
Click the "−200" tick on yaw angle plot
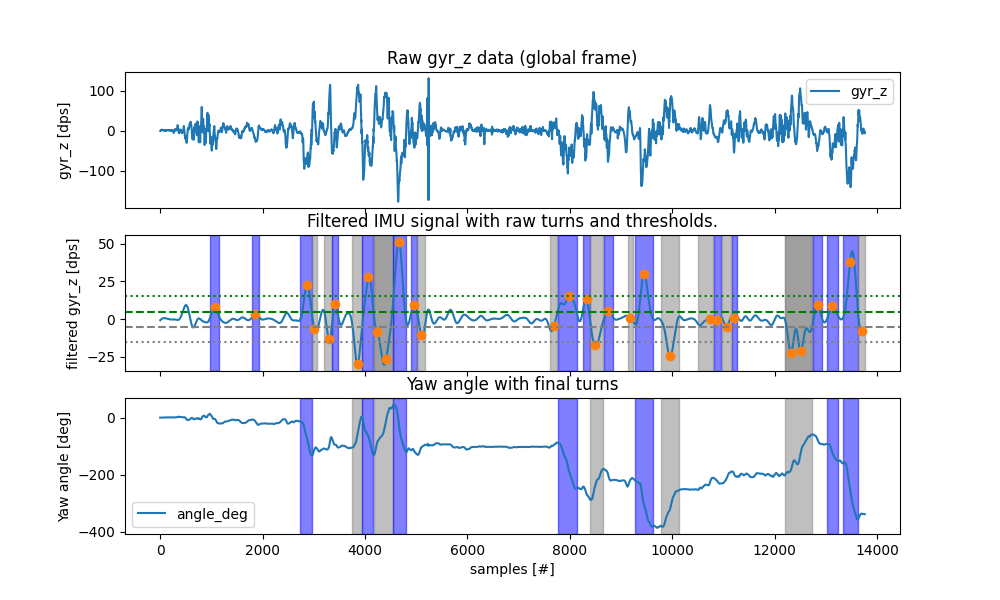(x=99, y=476)
